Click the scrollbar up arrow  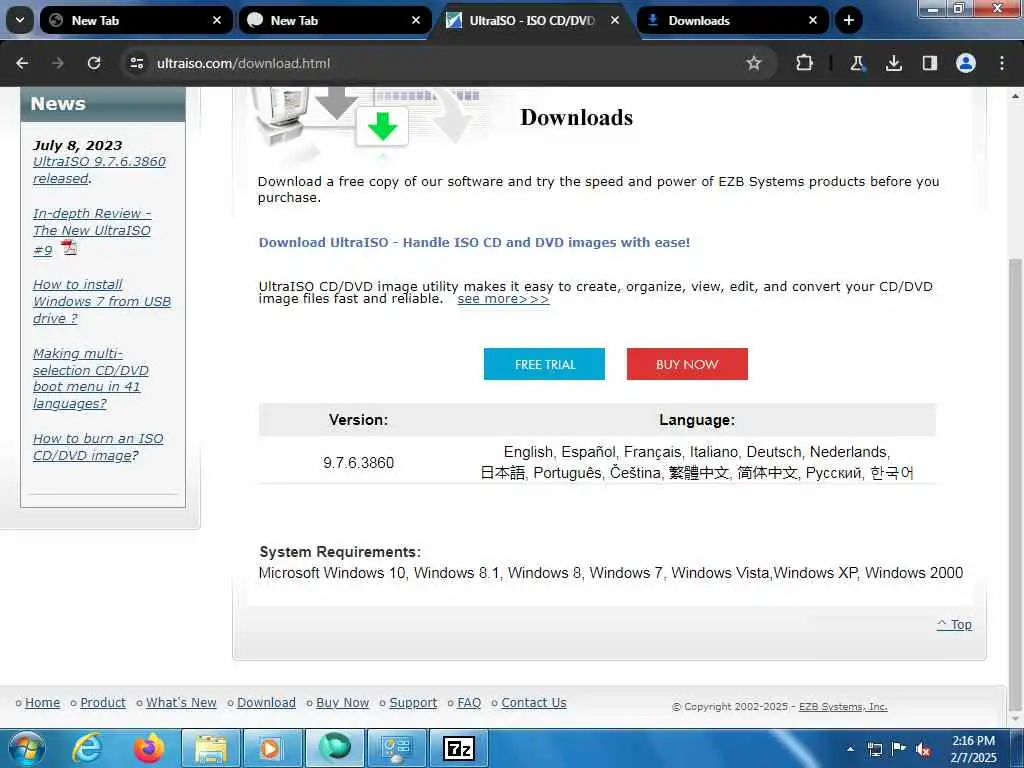(1015, 96)
